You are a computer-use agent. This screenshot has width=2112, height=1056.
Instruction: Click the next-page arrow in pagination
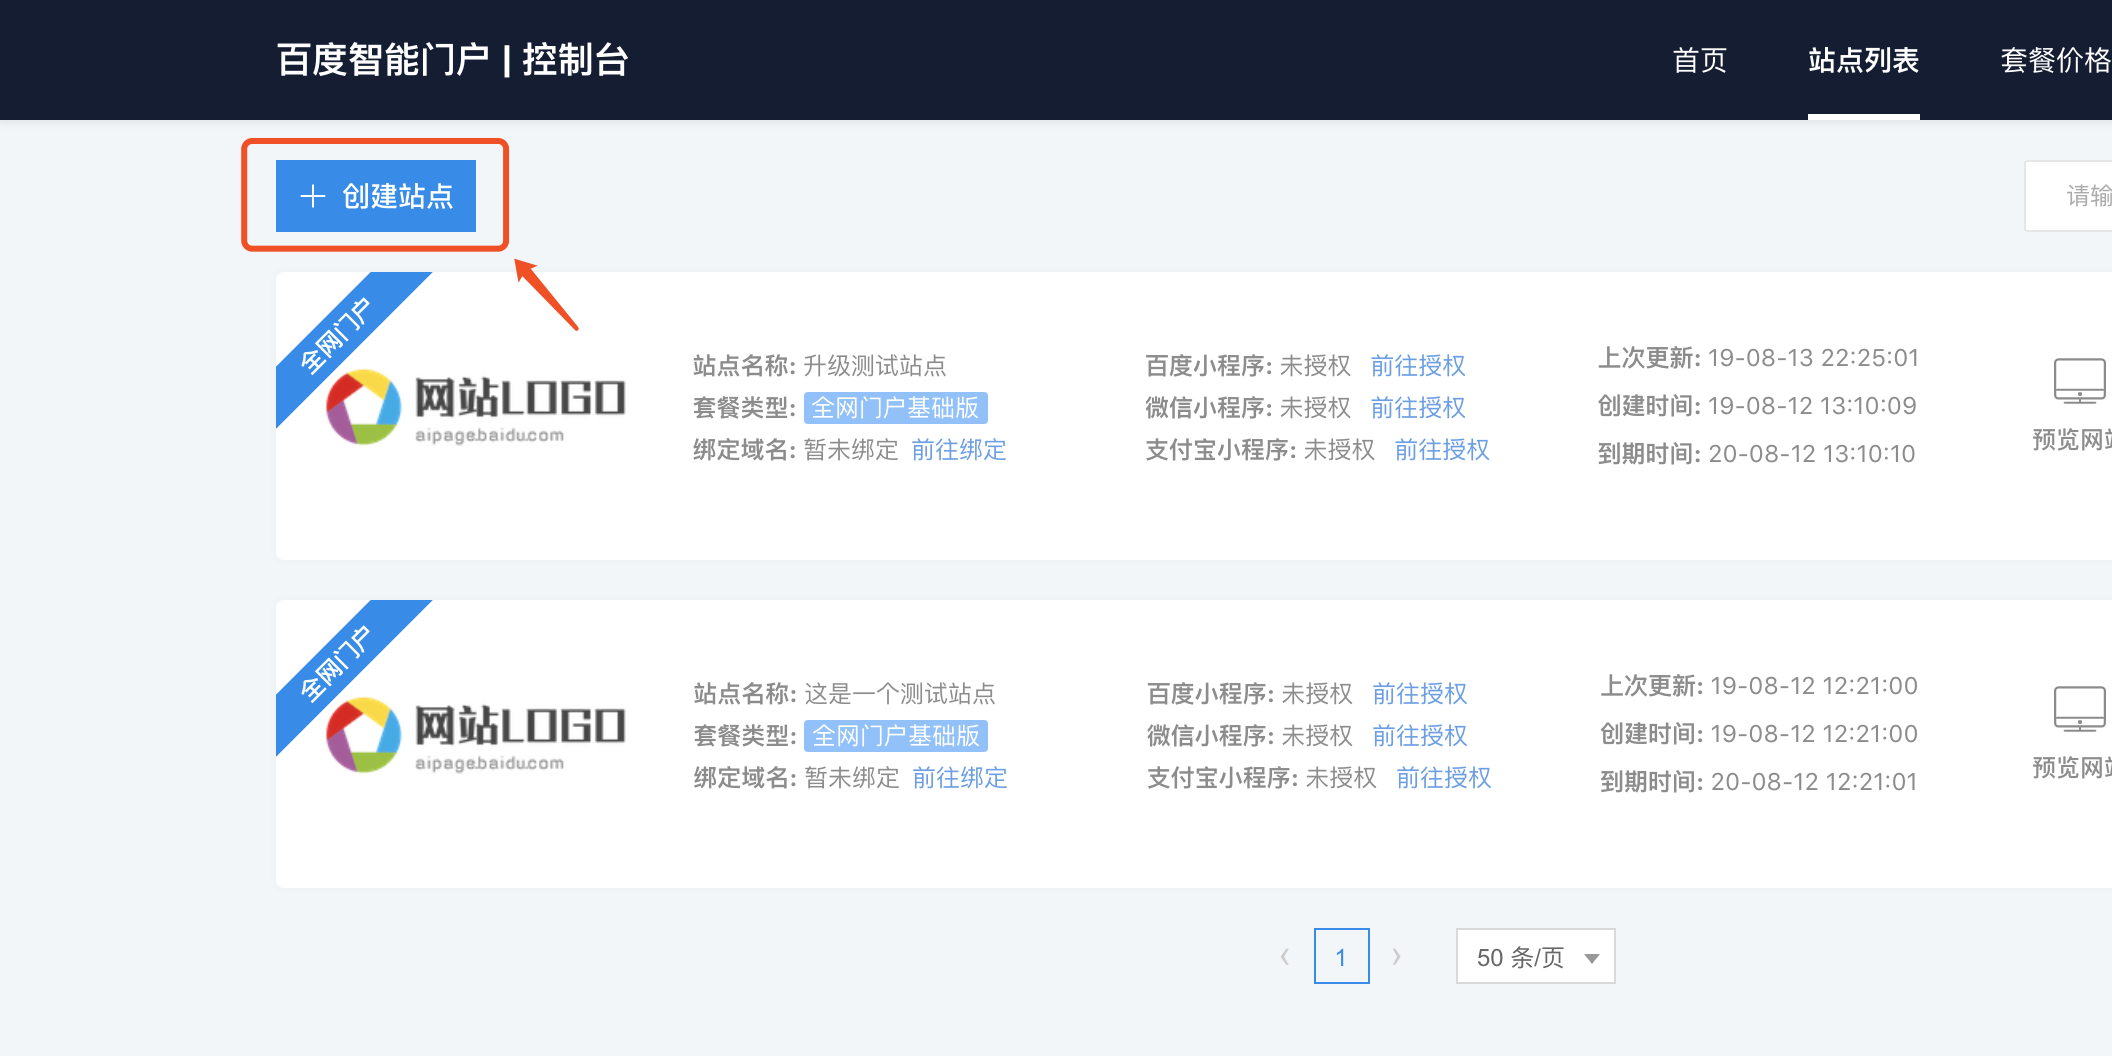tap(1397, 956)
